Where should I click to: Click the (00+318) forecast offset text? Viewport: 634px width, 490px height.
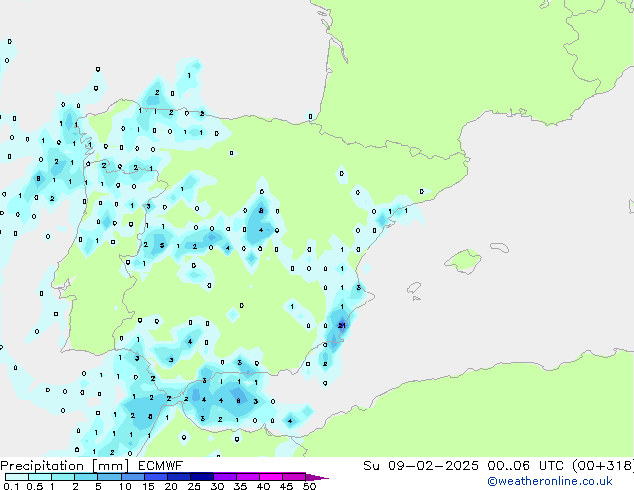point(604,466)
